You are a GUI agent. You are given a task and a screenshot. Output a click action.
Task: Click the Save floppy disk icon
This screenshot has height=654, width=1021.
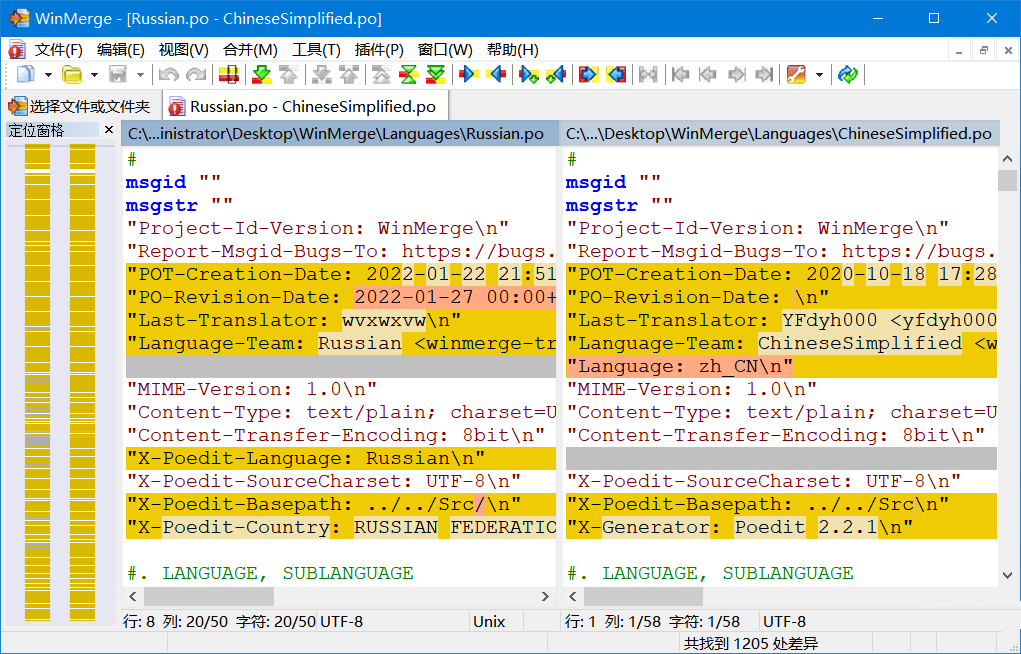tap(118, 75)
